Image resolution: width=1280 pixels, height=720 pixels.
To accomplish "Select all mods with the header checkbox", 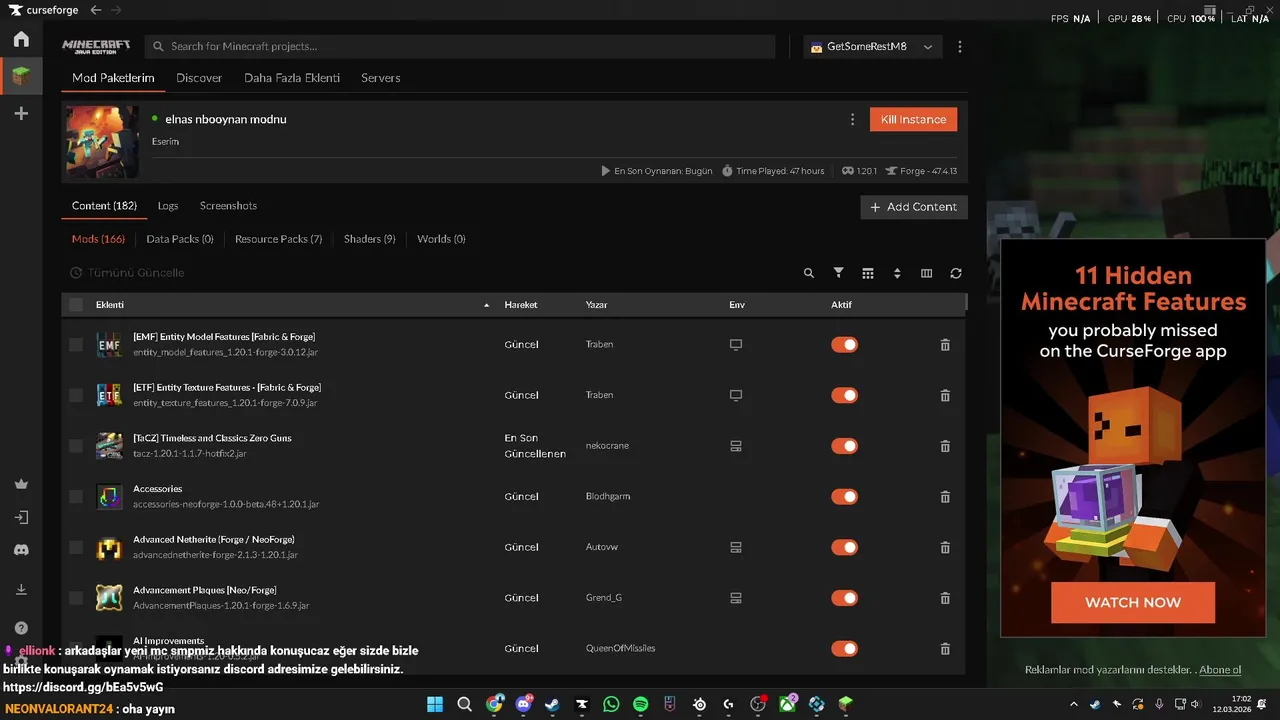I will coord(76,305).
